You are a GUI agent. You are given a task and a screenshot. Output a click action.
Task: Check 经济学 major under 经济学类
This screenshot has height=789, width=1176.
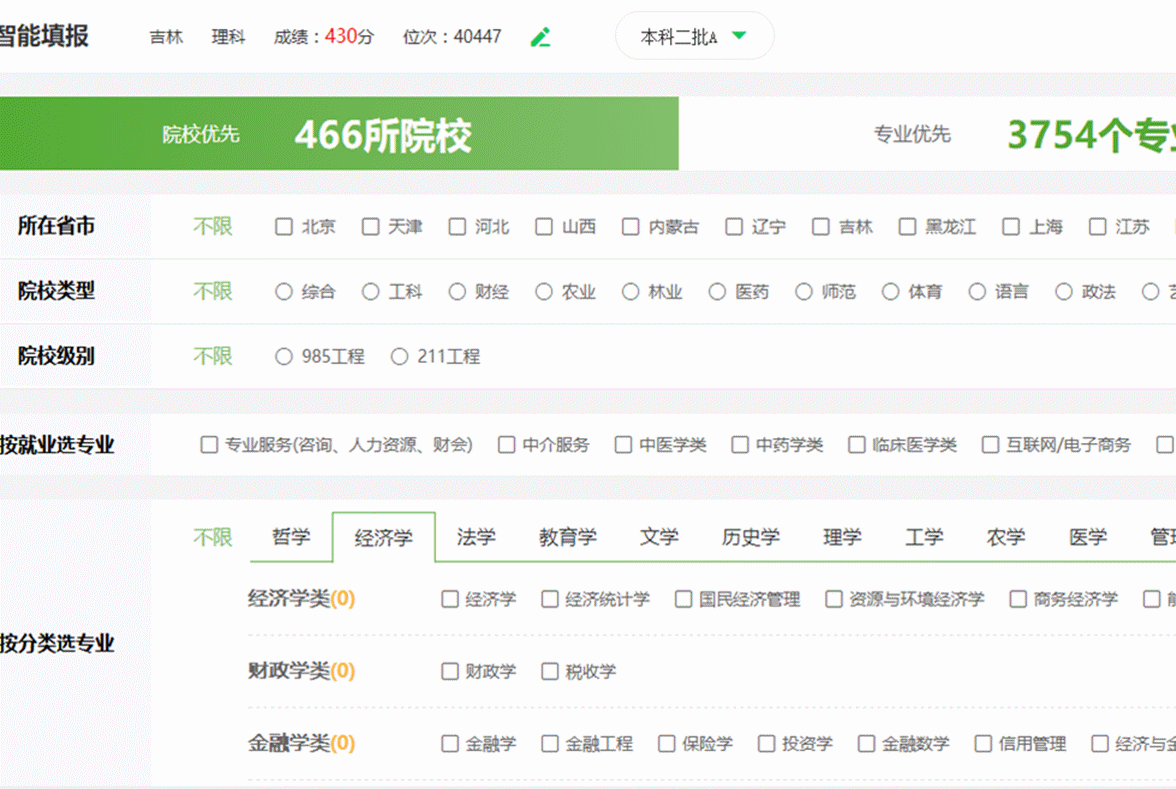click(450, 599)
